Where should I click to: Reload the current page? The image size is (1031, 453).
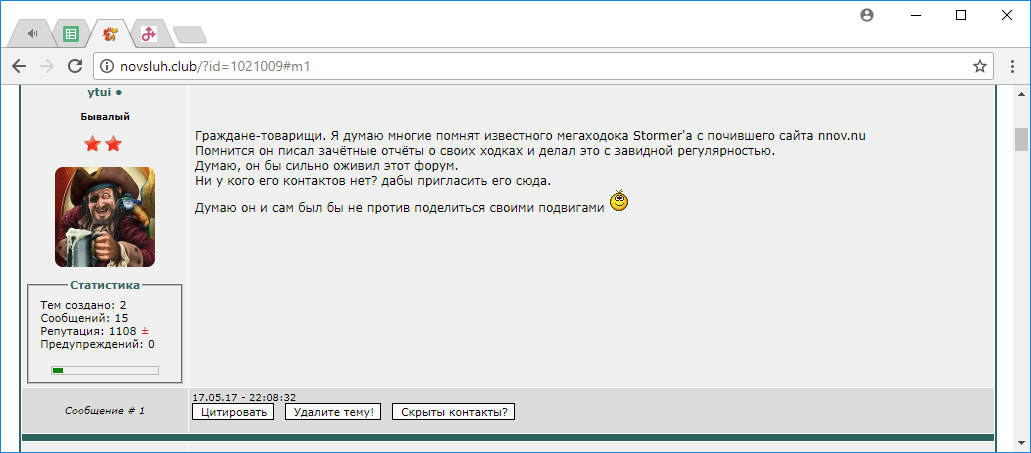(74, 66)
